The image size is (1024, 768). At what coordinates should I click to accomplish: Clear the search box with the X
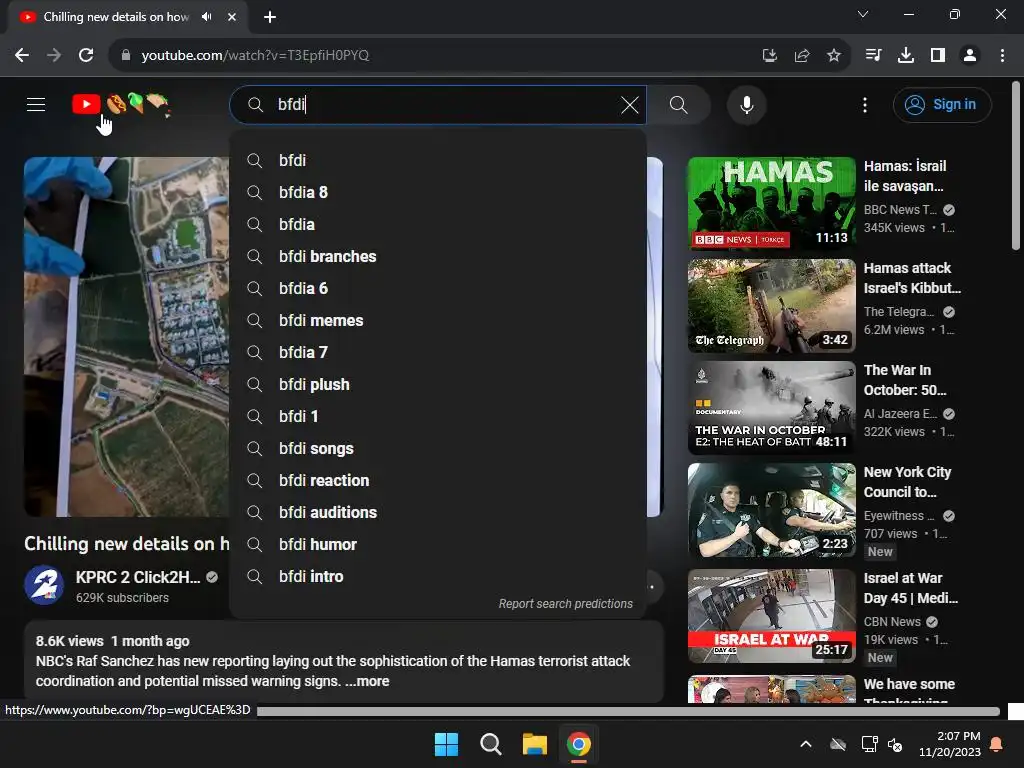point(630,104)
